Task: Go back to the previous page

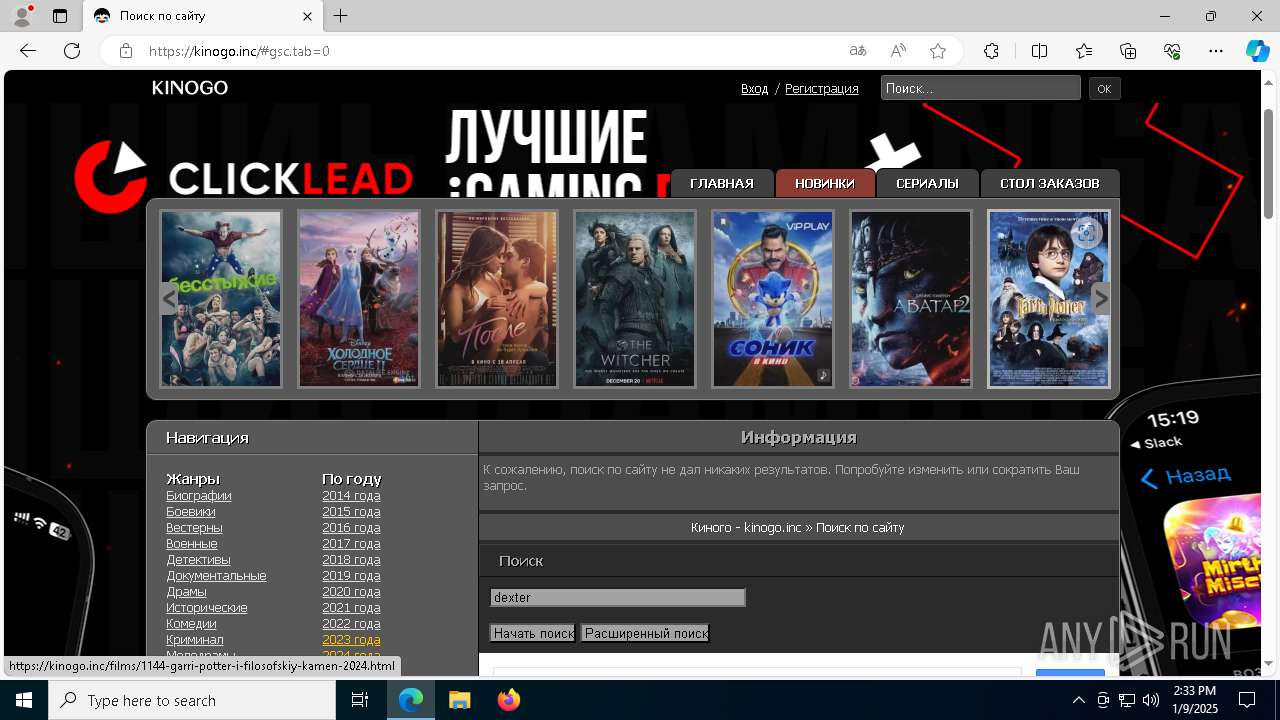Action: click(28, 51)
